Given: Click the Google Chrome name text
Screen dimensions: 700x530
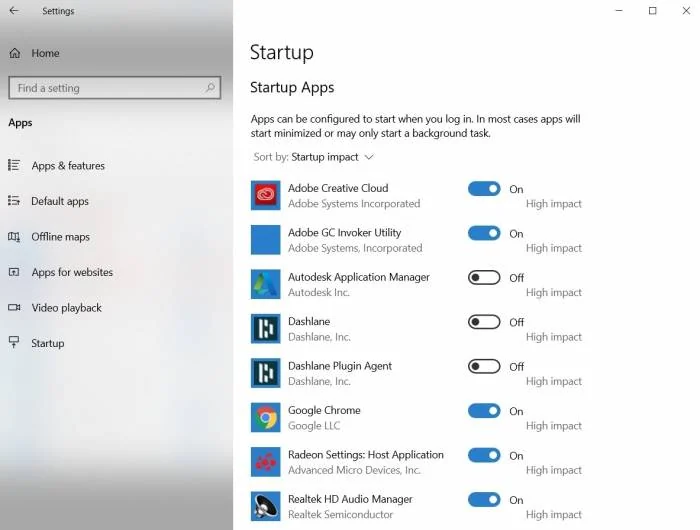Looking at the screenshot, I should [x=324, y=410].
